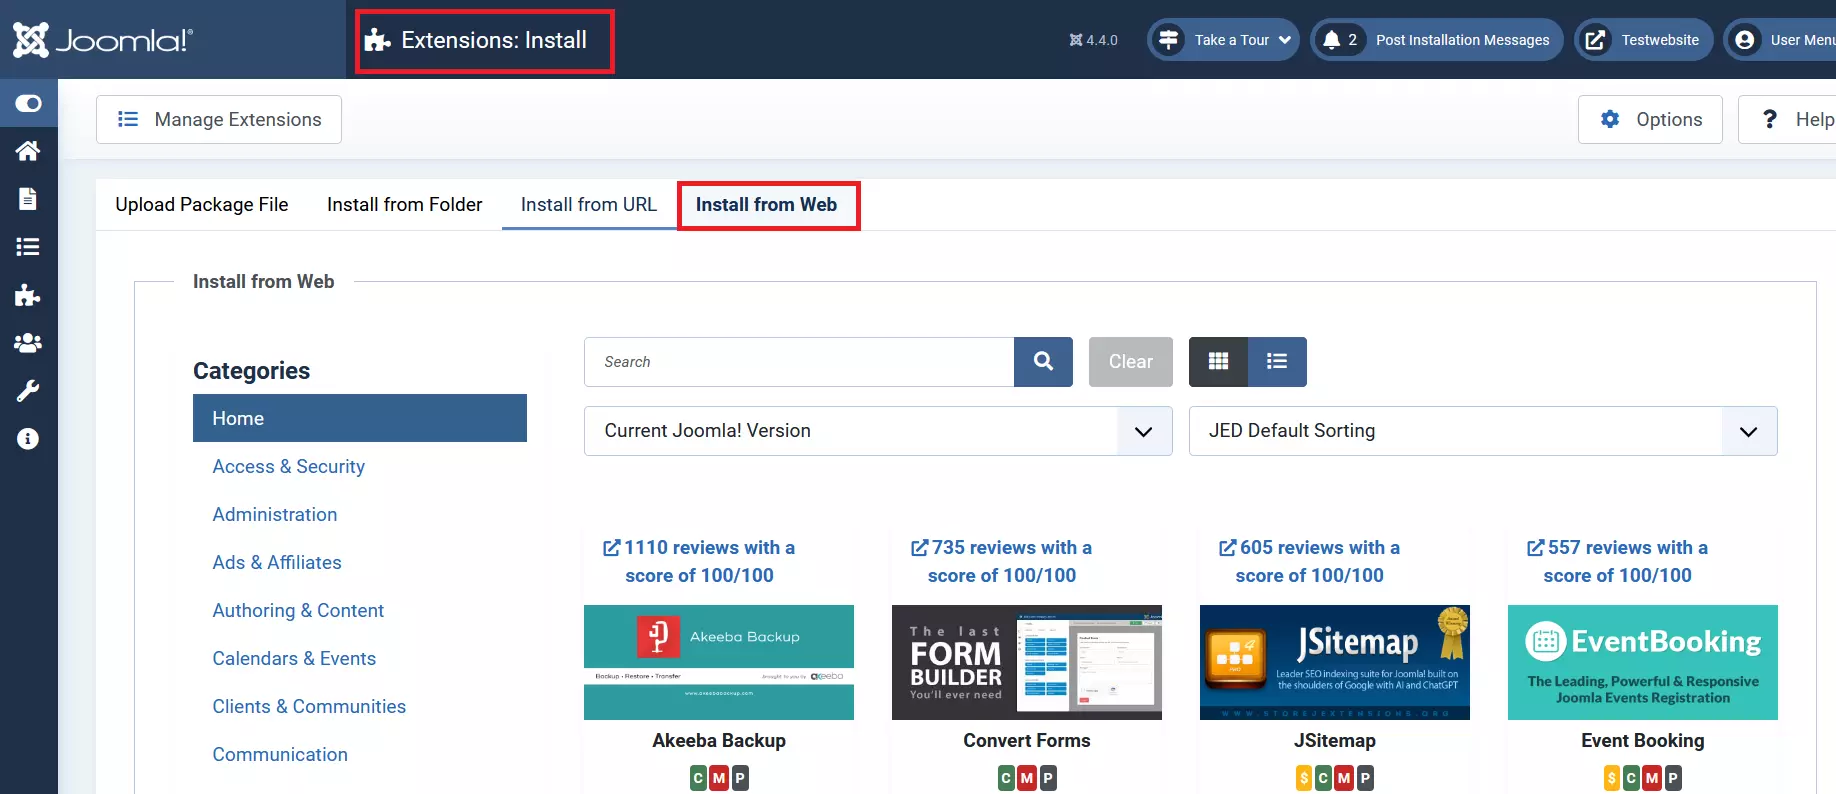Click Convert Forms extension title

point(1027,741)
